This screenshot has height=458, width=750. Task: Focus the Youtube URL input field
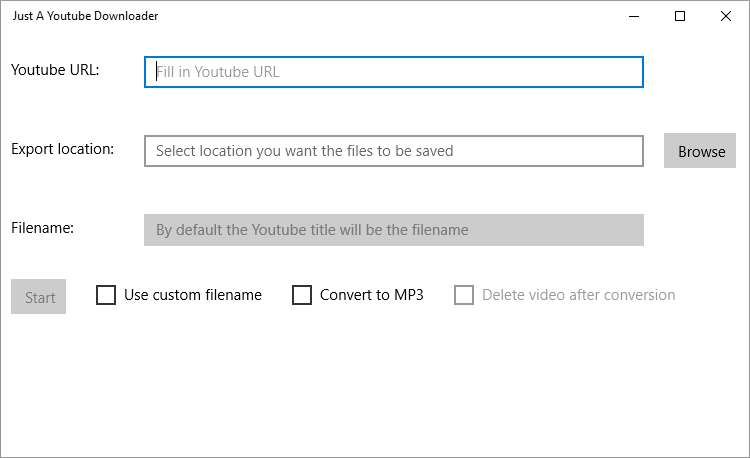[394, 72]
